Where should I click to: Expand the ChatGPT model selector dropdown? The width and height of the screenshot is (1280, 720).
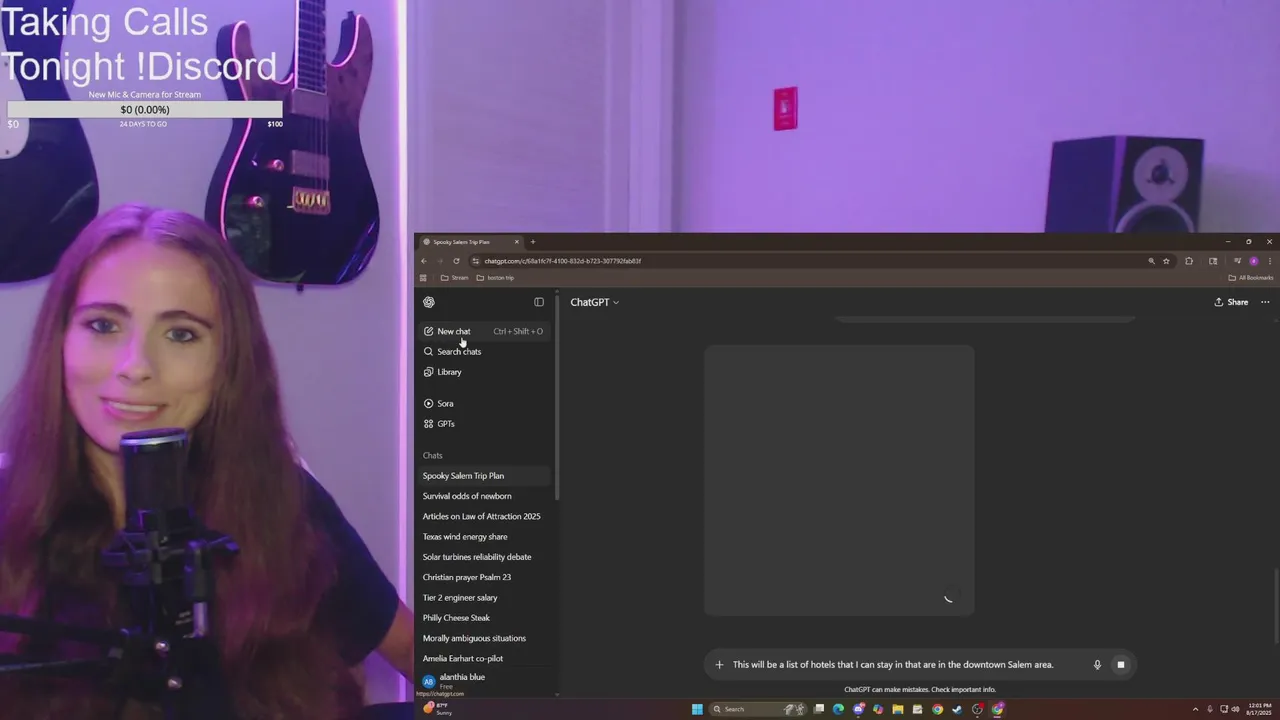point(594,302)
